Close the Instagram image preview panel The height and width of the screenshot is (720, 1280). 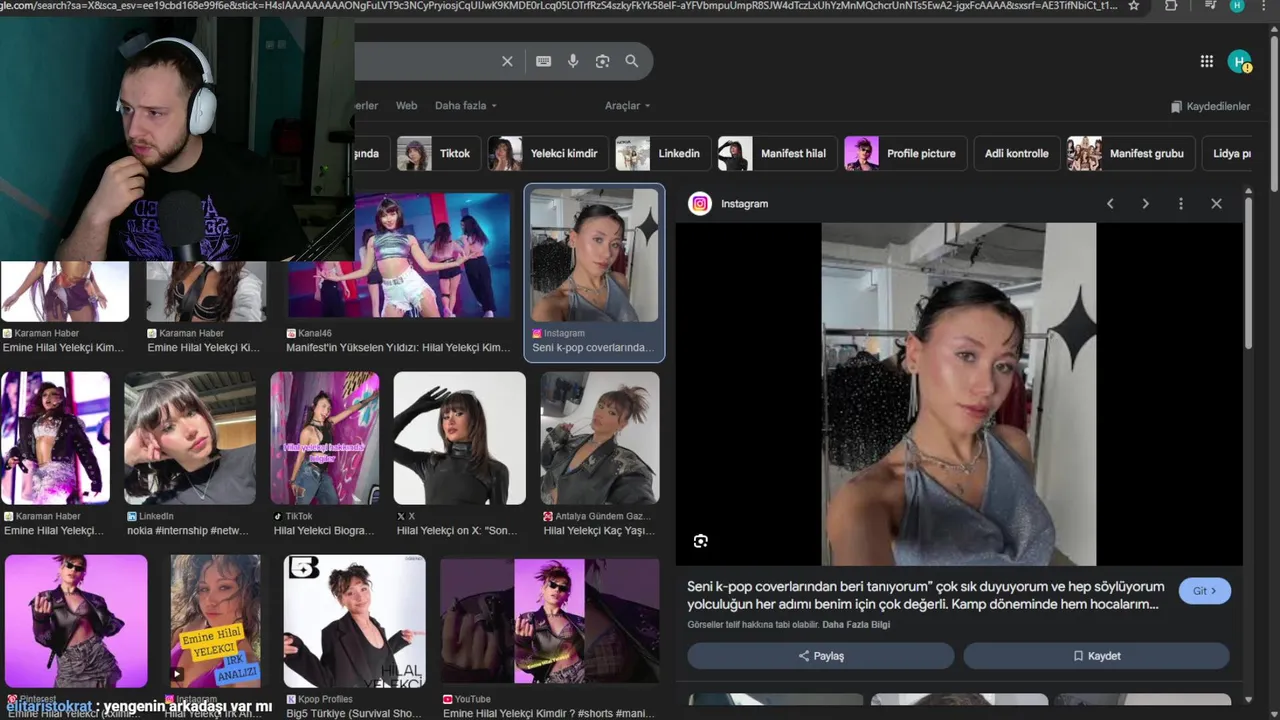pos(1216,203)
